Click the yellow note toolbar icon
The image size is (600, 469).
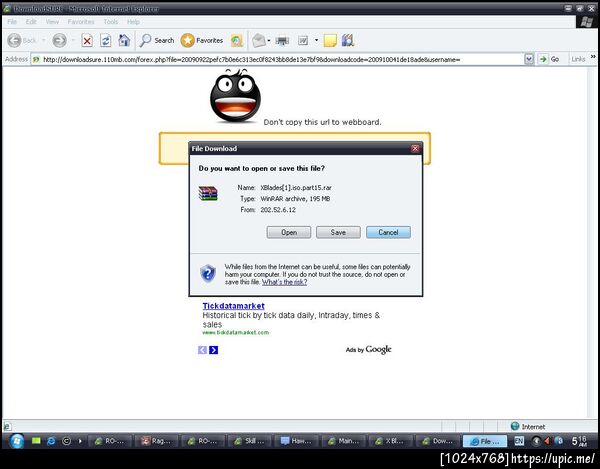click(x=330, y=41)
